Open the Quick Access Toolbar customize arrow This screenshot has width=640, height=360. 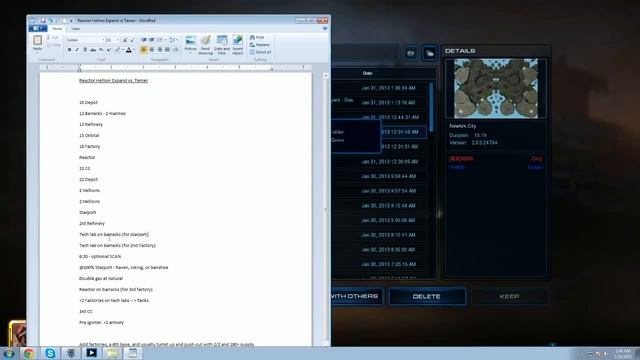click(71, 20)
